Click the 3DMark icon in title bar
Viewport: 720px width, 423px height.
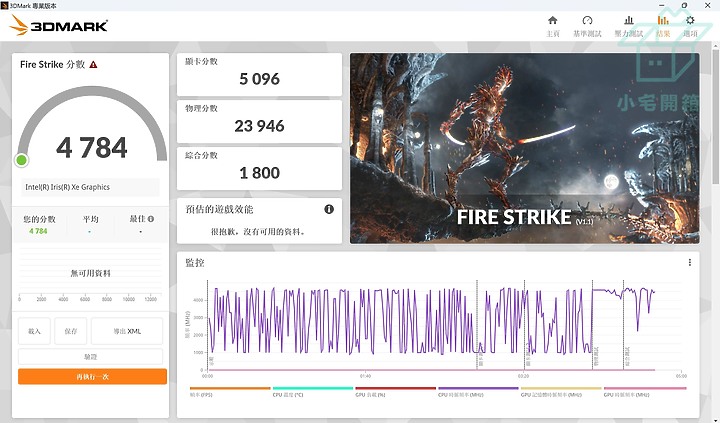(x=5, y=6)
